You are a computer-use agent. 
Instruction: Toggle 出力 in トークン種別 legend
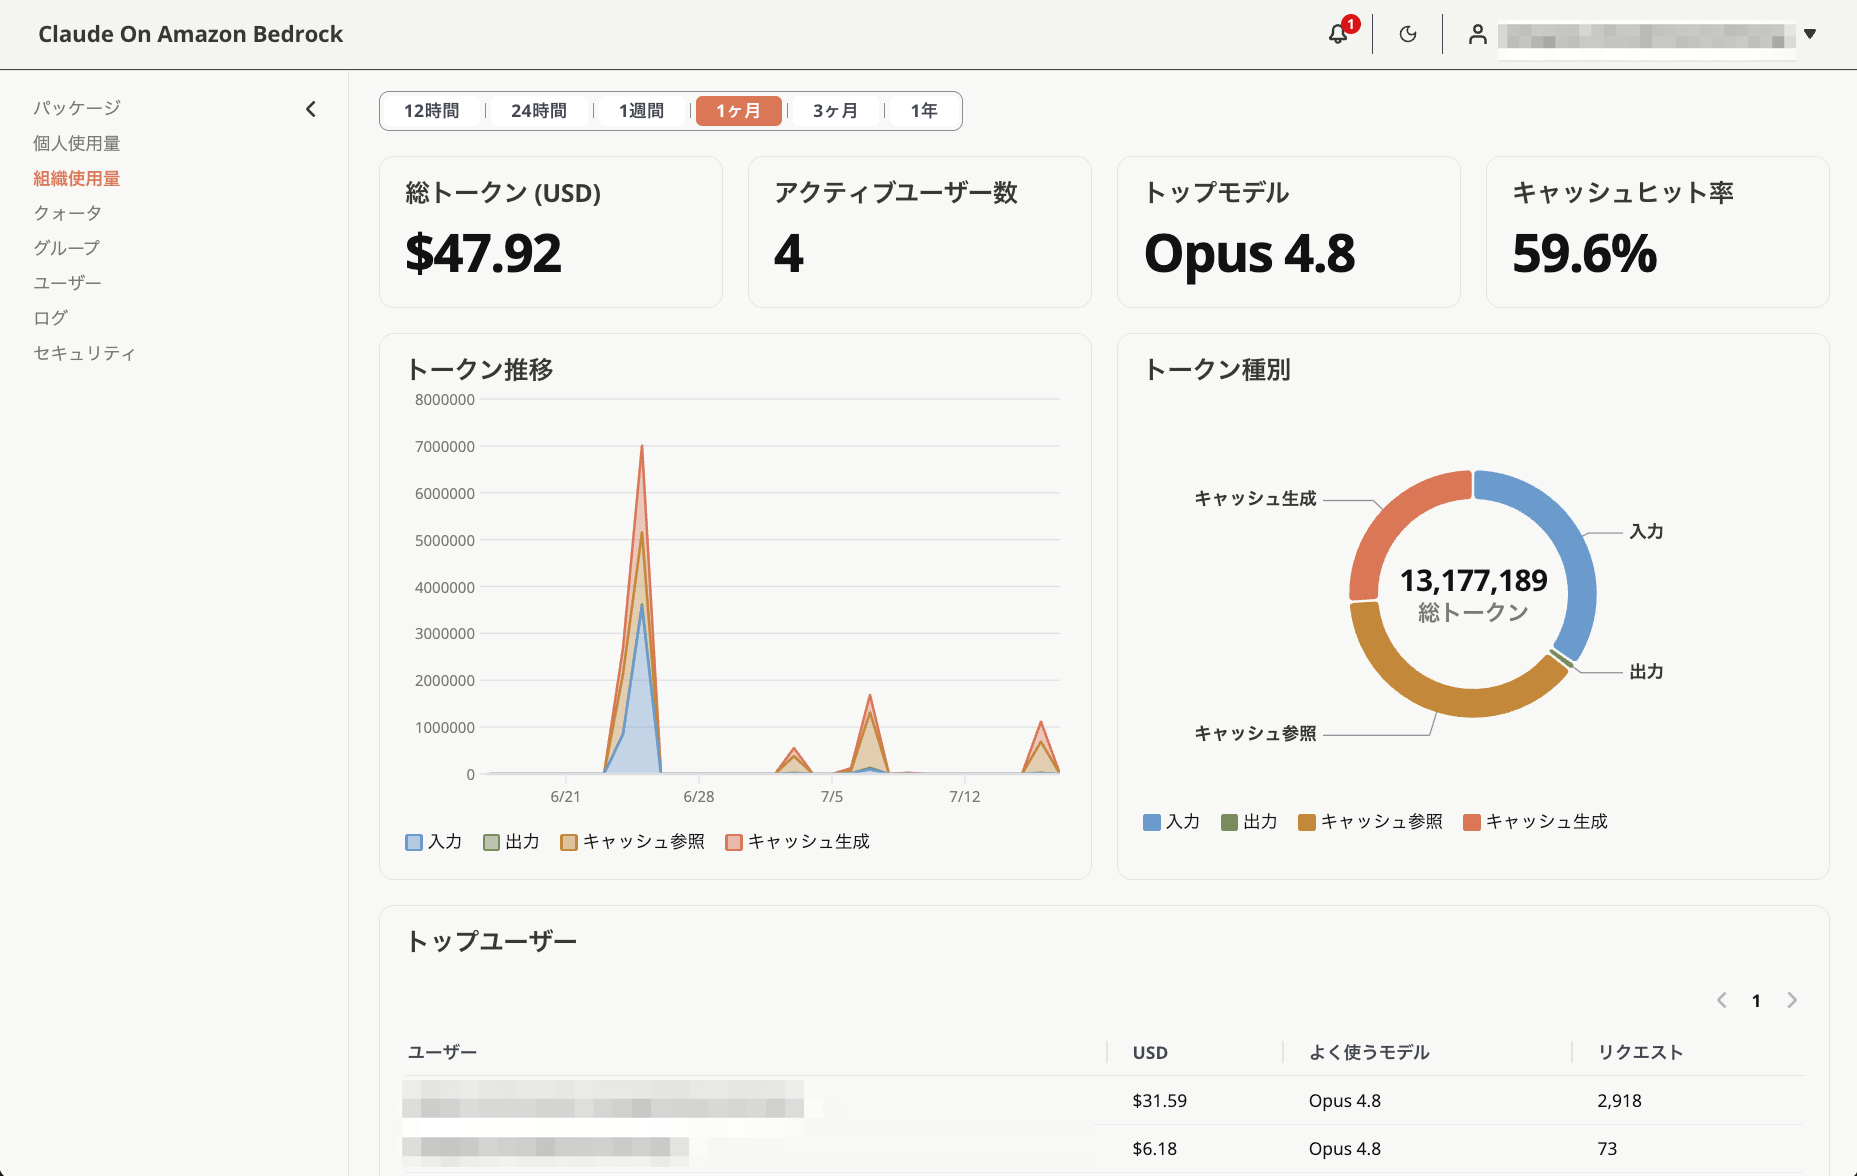pos(1249,822)
